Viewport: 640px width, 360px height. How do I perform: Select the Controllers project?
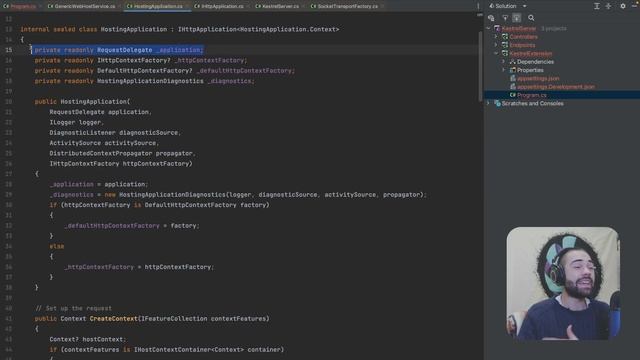pos(523,37)
